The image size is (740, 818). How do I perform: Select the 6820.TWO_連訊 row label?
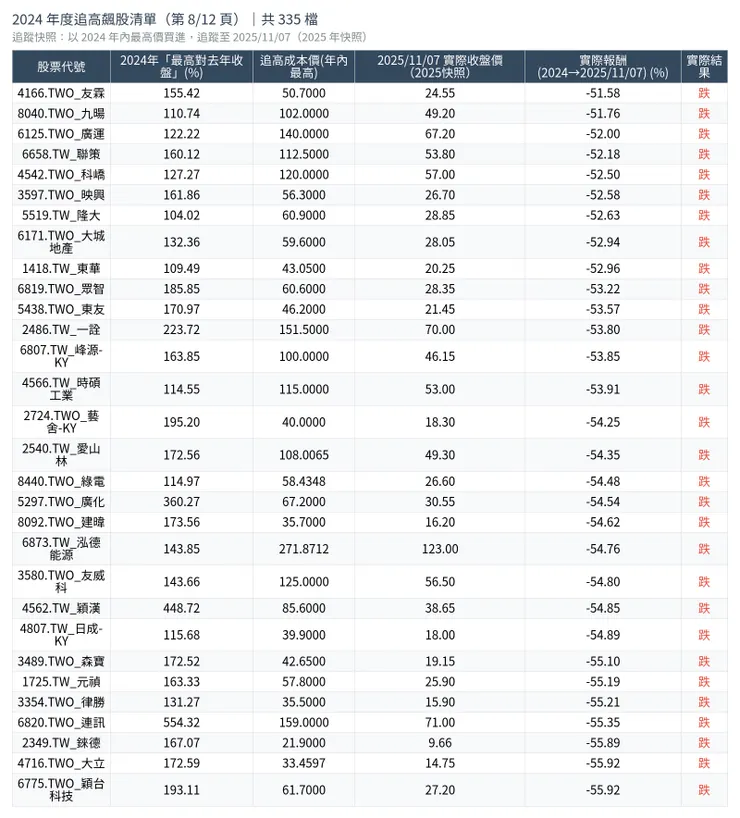61,722
